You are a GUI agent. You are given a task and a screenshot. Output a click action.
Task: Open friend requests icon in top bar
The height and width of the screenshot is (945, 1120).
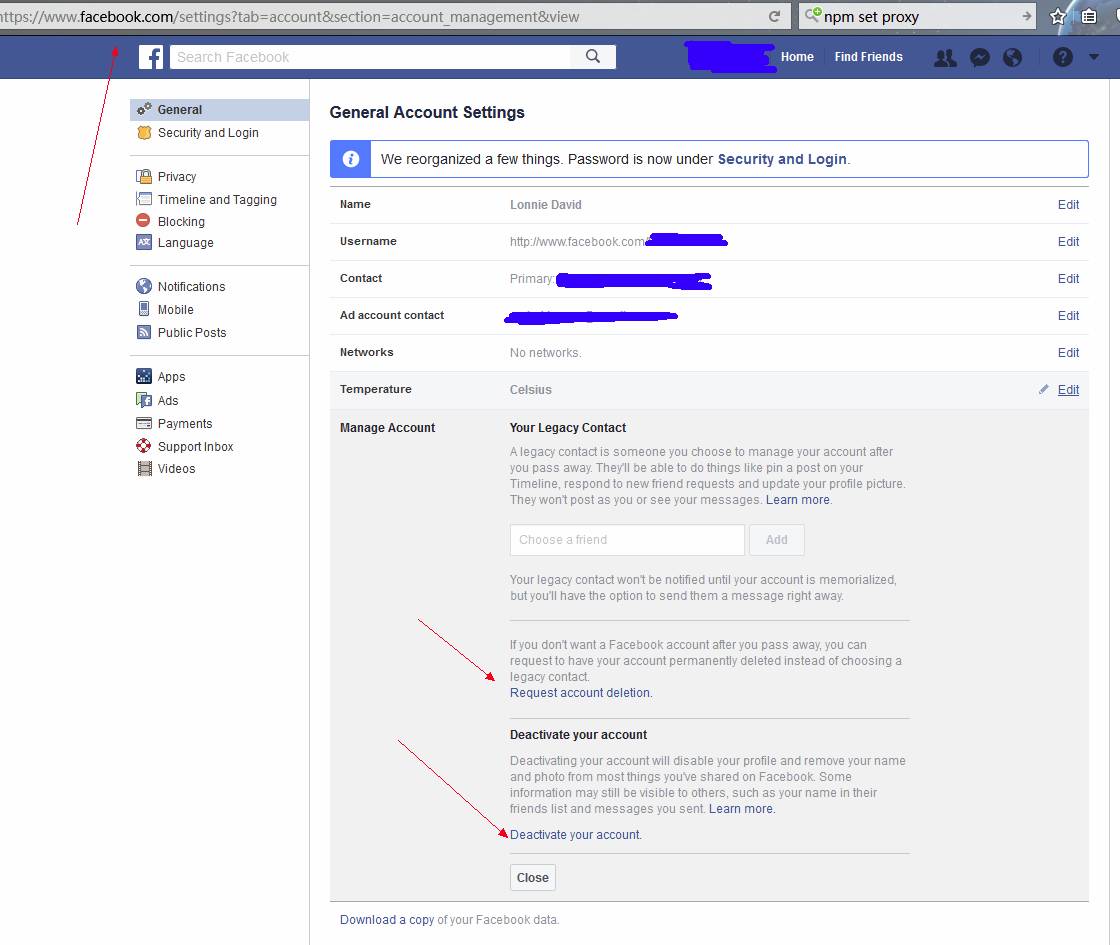coord(945,57)
